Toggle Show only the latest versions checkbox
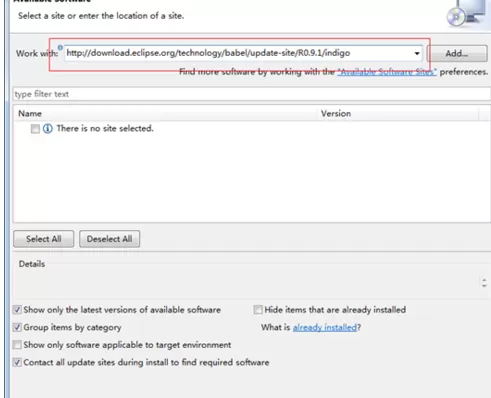 point(17,310)
